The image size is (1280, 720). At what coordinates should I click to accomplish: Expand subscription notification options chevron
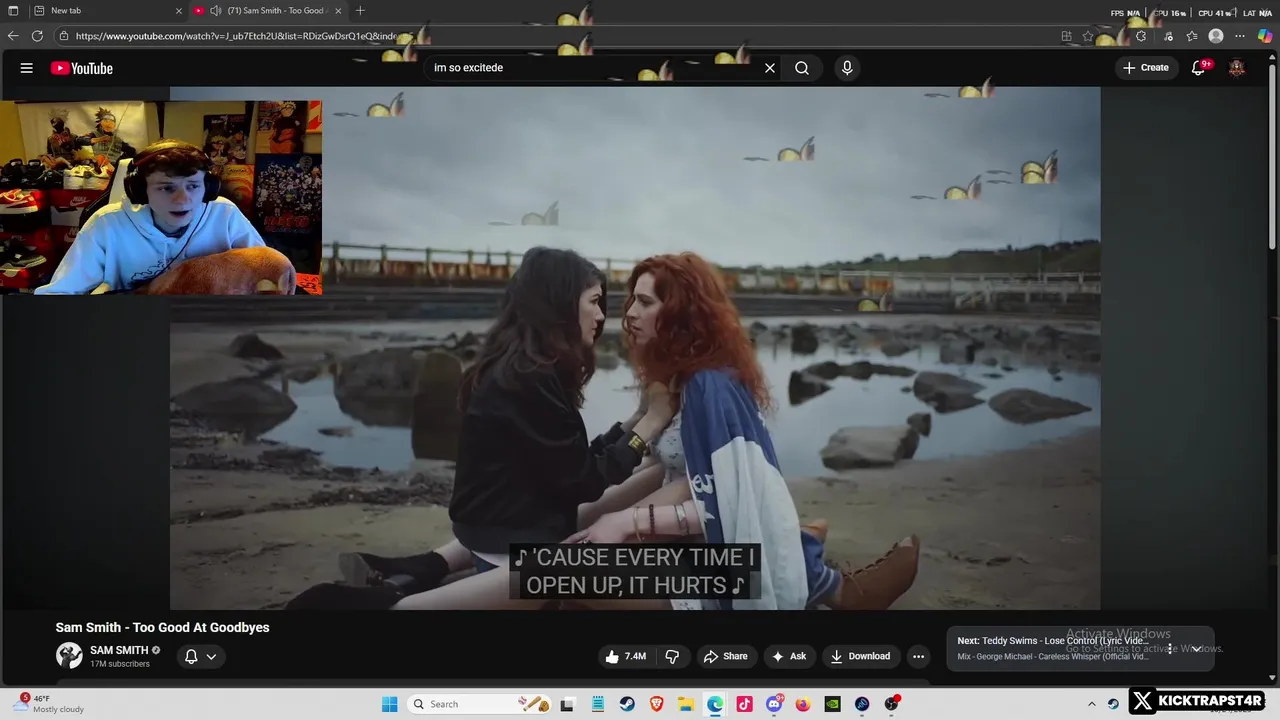coord(211,657)
